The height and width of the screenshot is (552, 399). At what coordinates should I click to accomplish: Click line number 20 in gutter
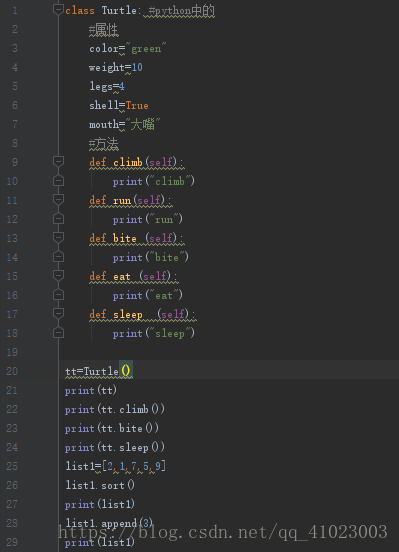coord(12,371)
